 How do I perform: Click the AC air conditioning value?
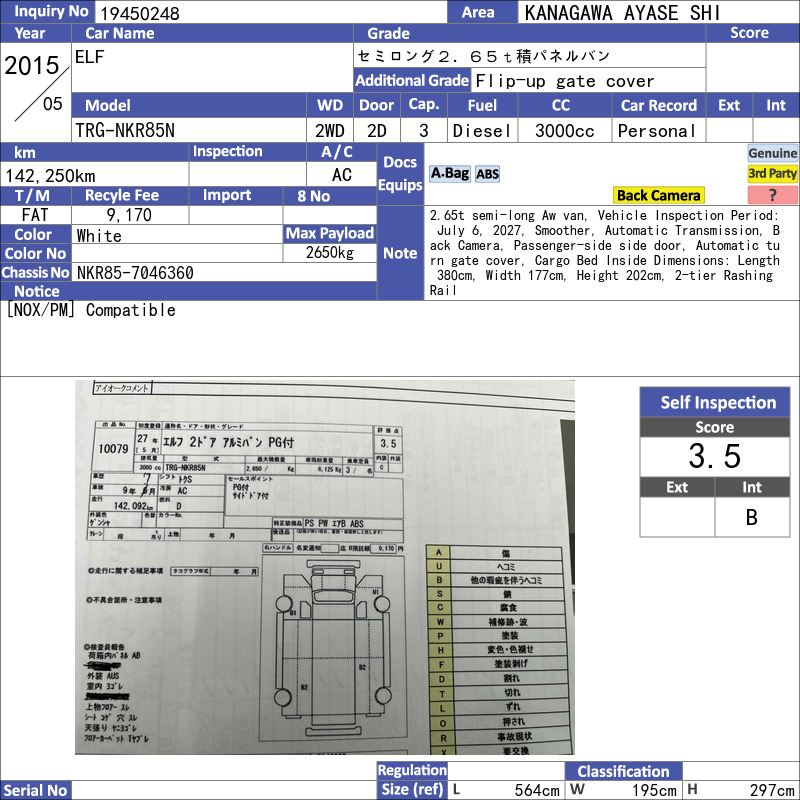point(341,175)
